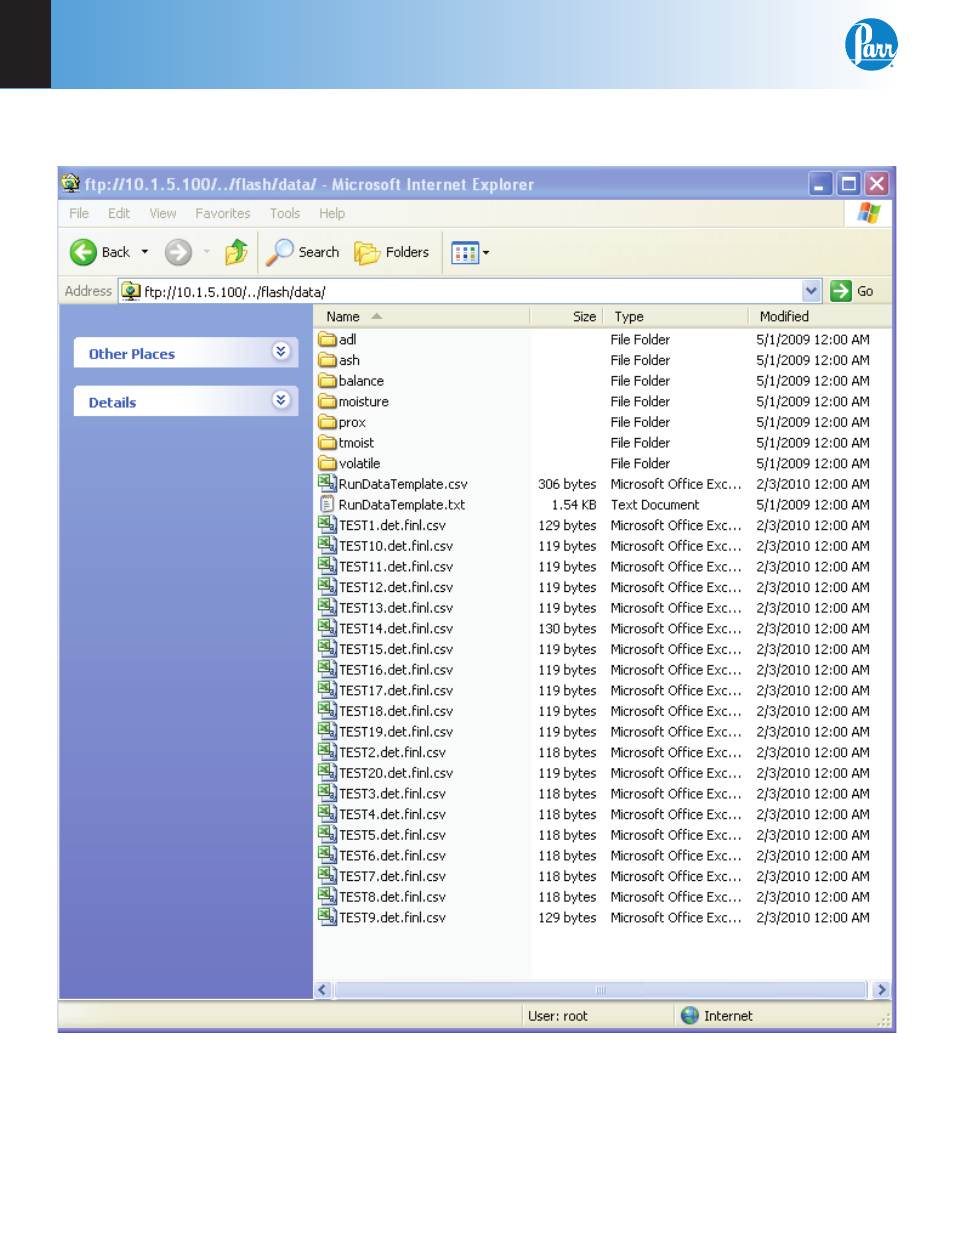Select the moisture folder icon
Viewport: 954px width, 1235px height.
327,401
